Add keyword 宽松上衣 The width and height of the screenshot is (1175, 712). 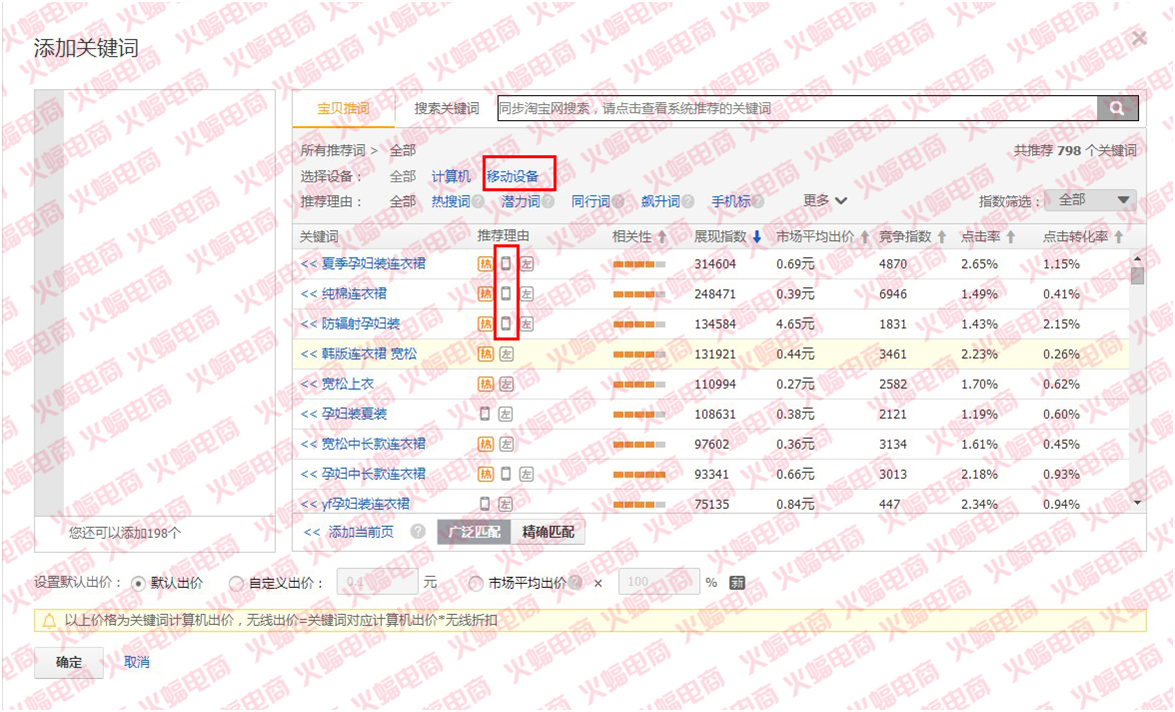coord(337,384)
